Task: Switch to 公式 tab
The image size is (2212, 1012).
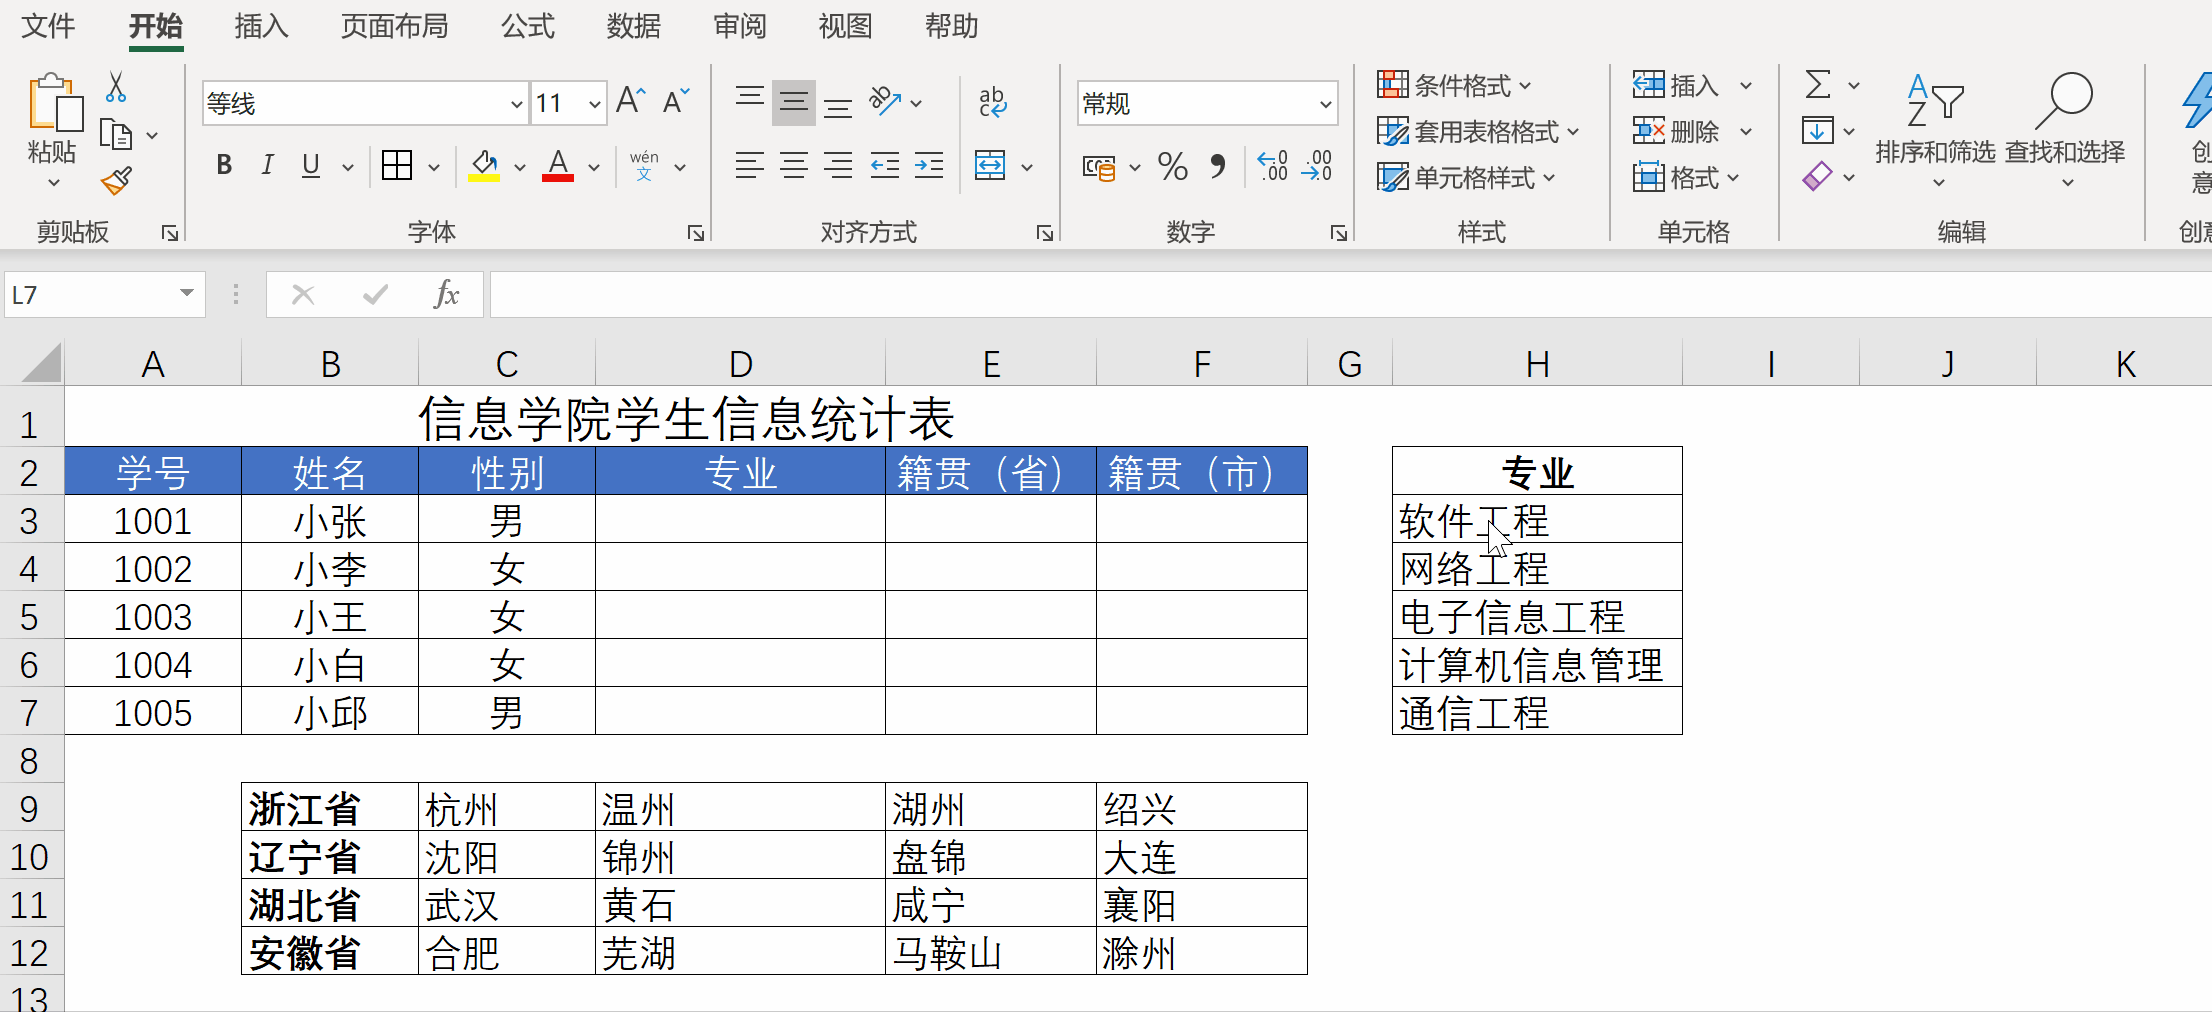Action: (x=528, y=26)
